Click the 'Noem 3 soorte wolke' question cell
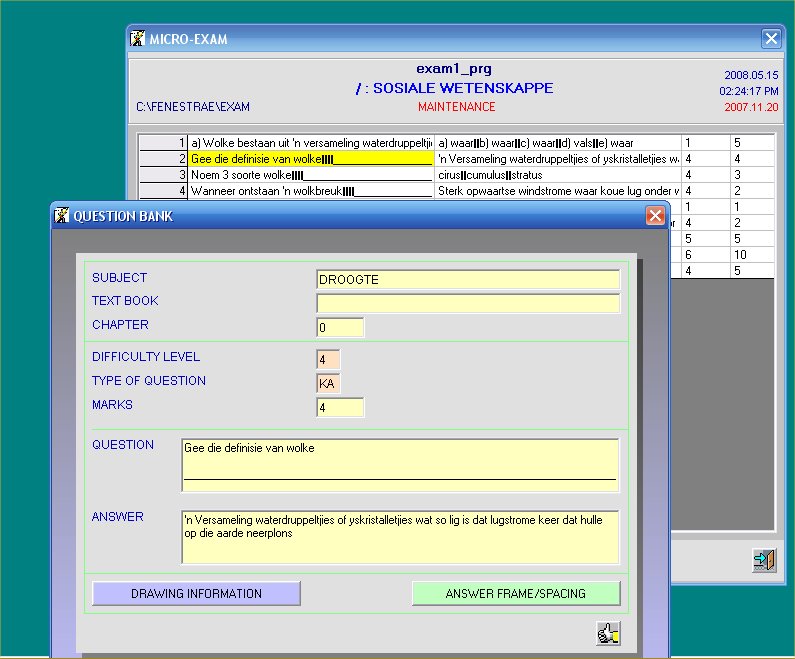Image resolution: width=795 pixels, height=659 pixels. click(x=310, y=175)
